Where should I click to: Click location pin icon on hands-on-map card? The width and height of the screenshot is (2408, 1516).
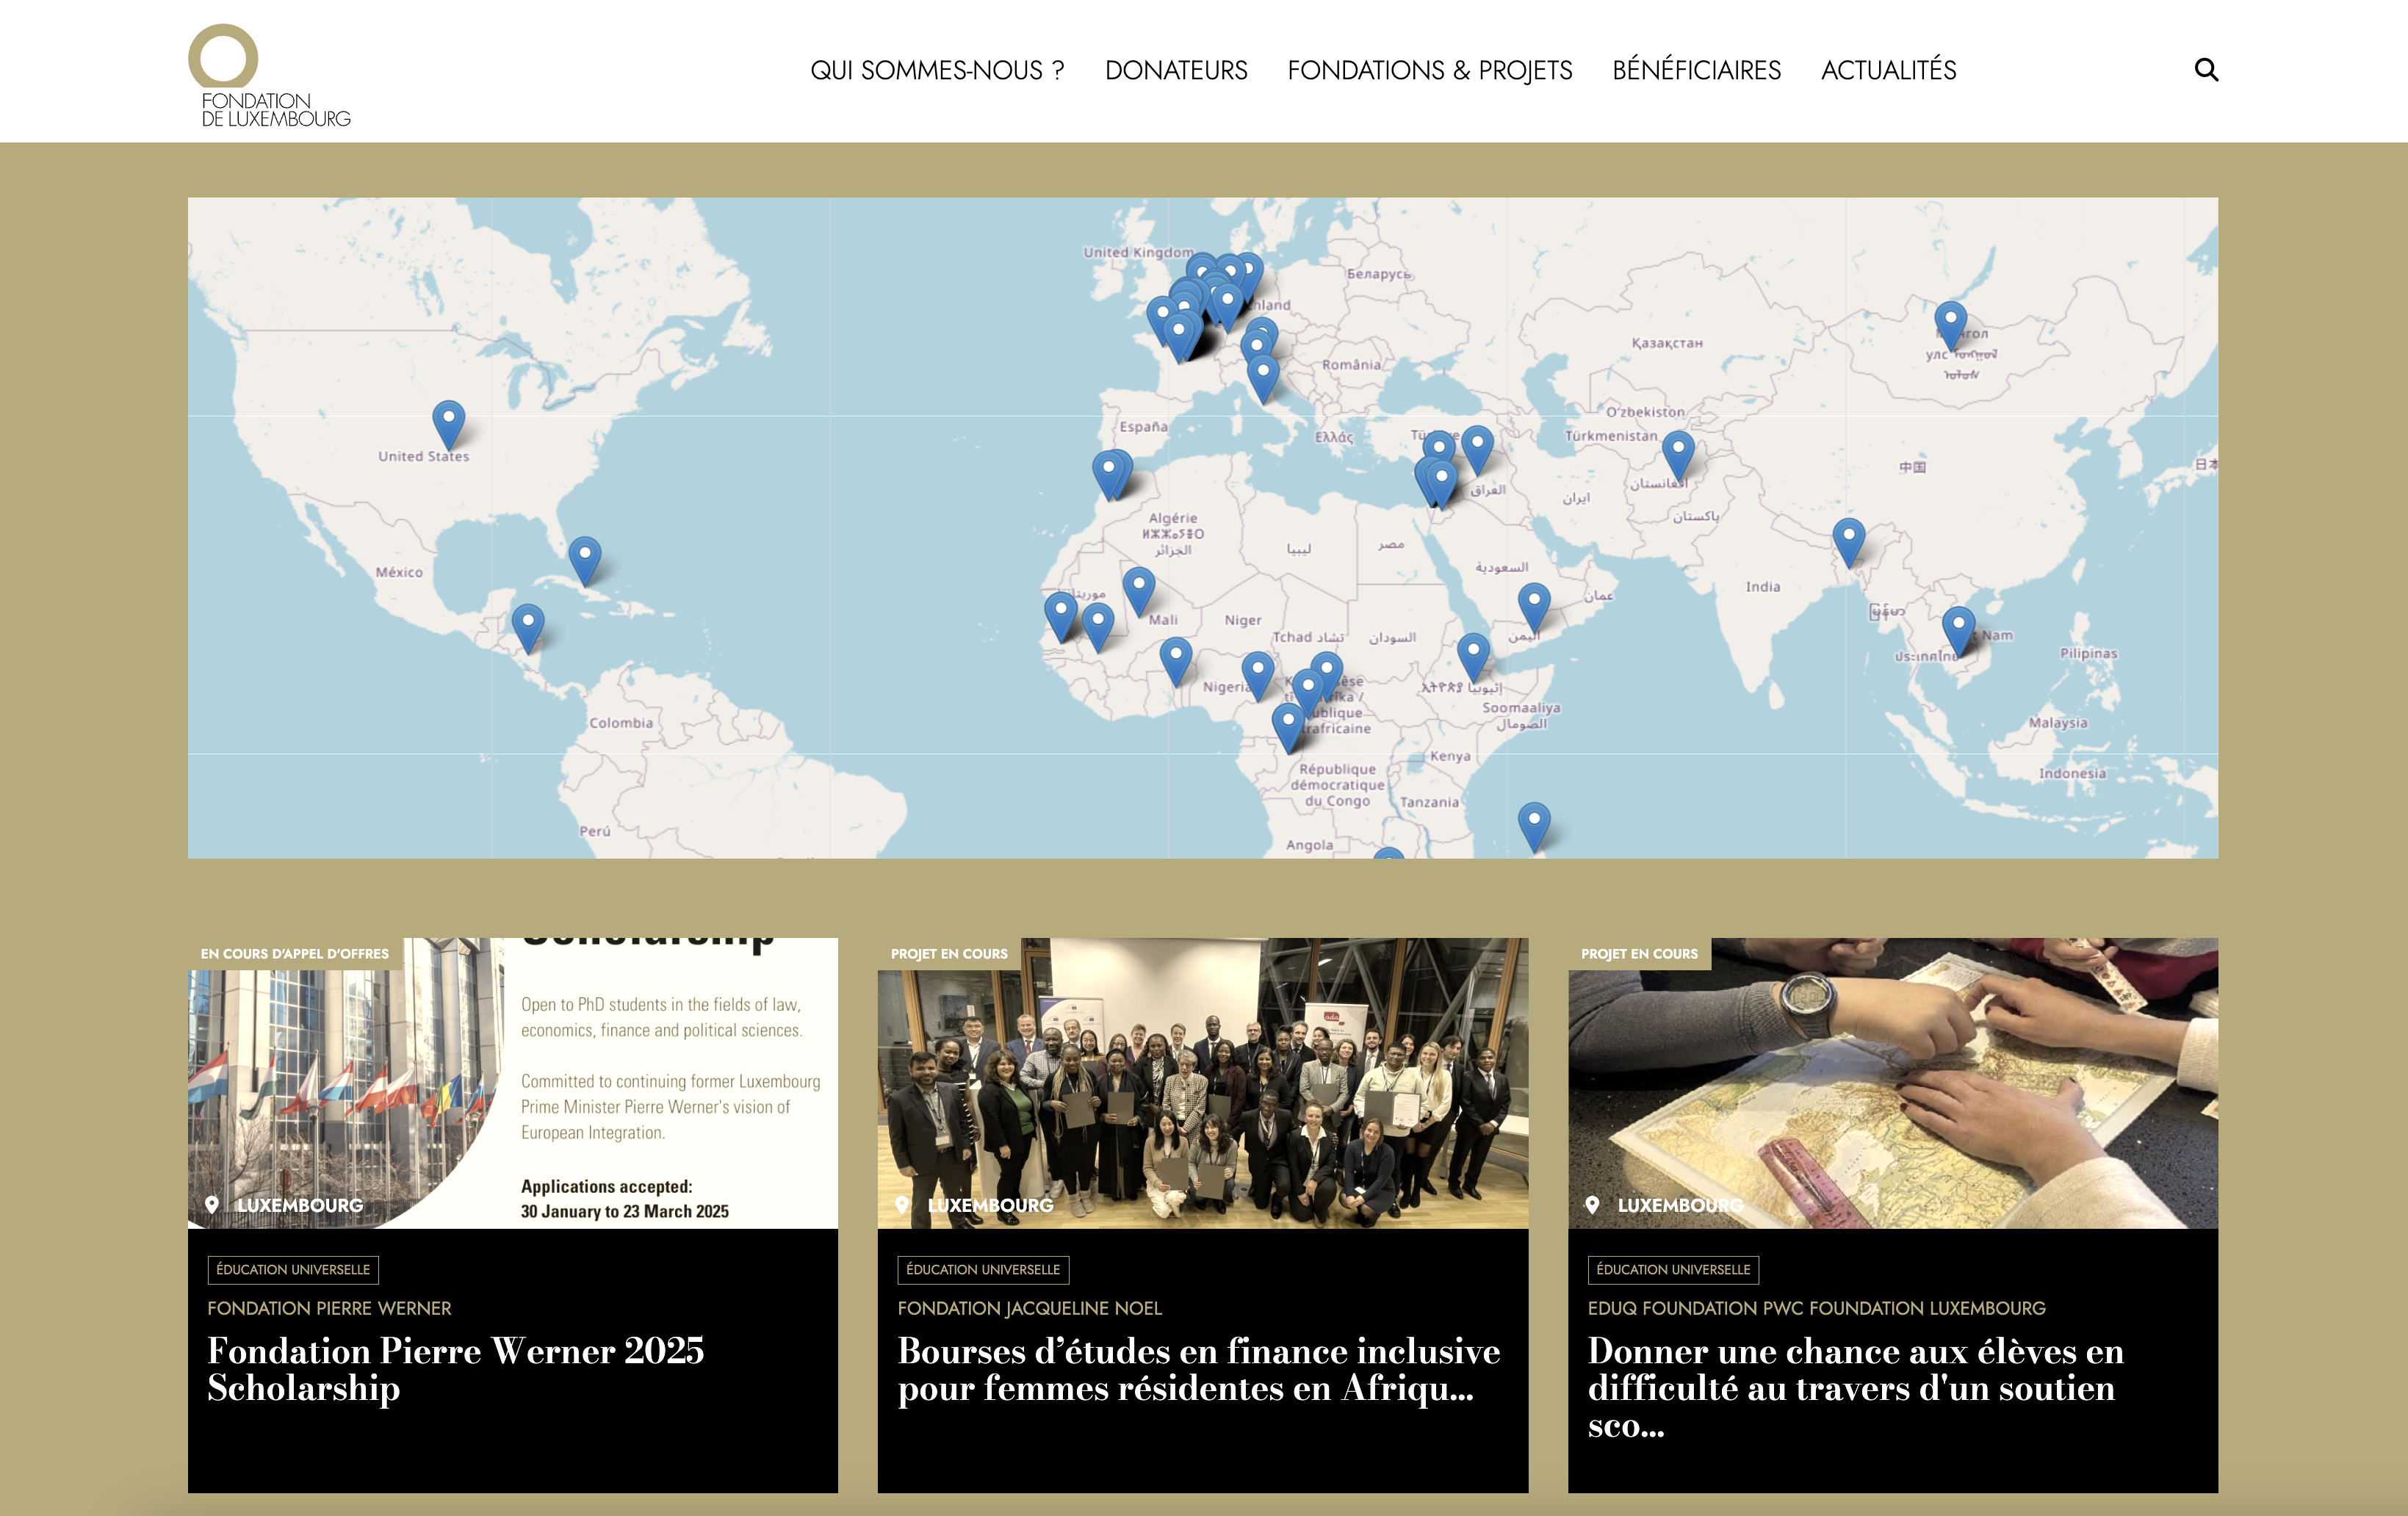[1592, 1205]
